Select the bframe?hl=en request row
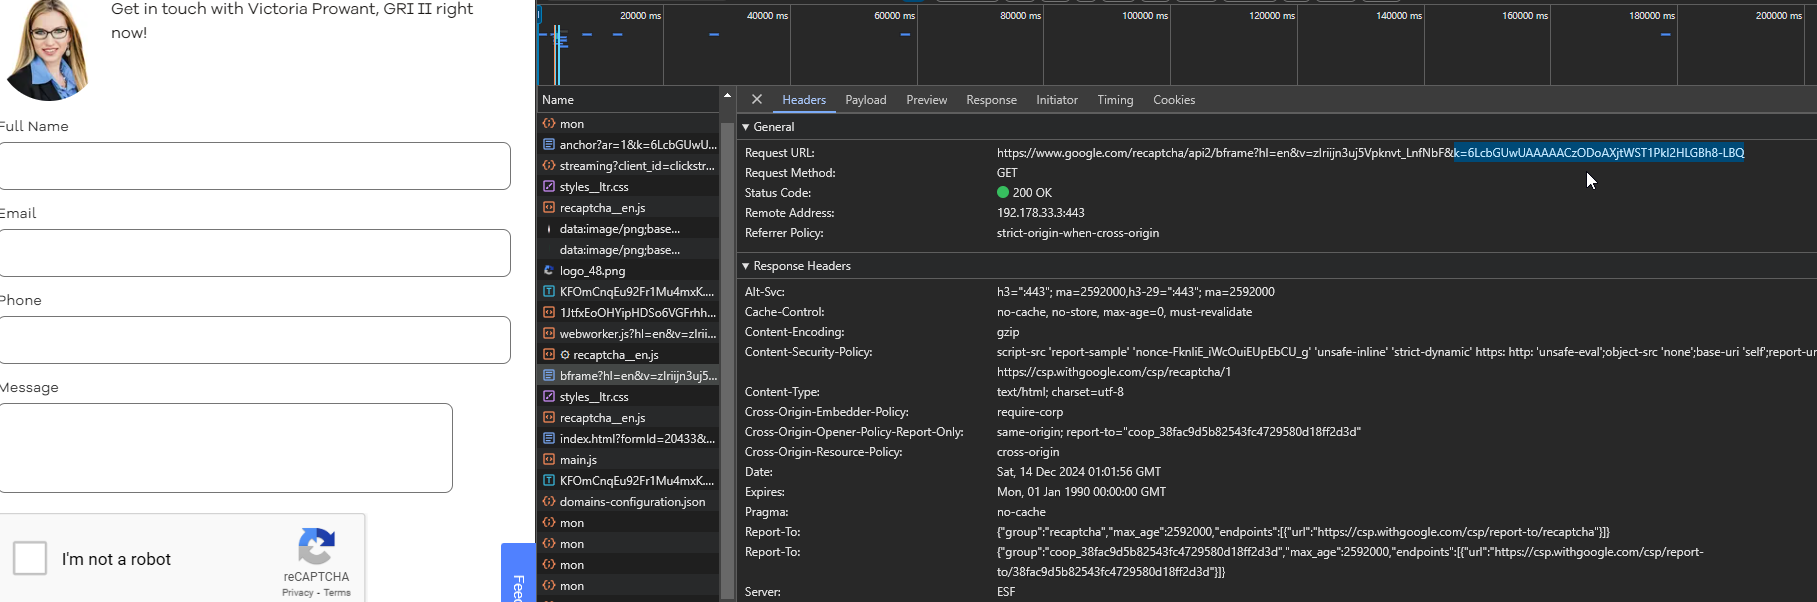1817x602 pixels. (628, 376)
